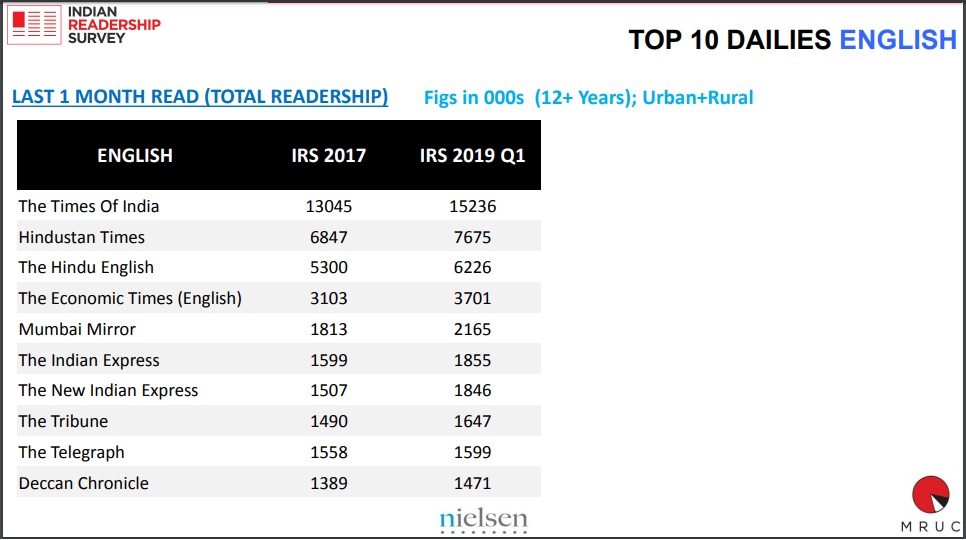Select the value 2165
This screenshot has width=966, height=540.
473,329
